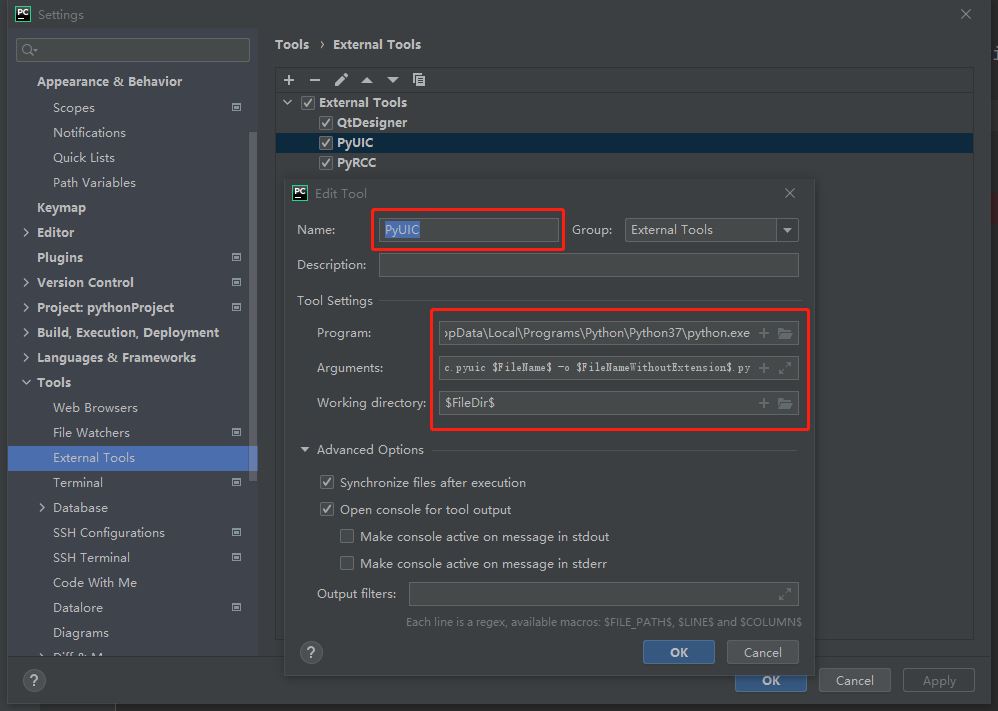Insert a macro into the Program field
Image resolution: width=998 pixels, height=711 pixels.
pyautogui.click(x=764, y=333)
